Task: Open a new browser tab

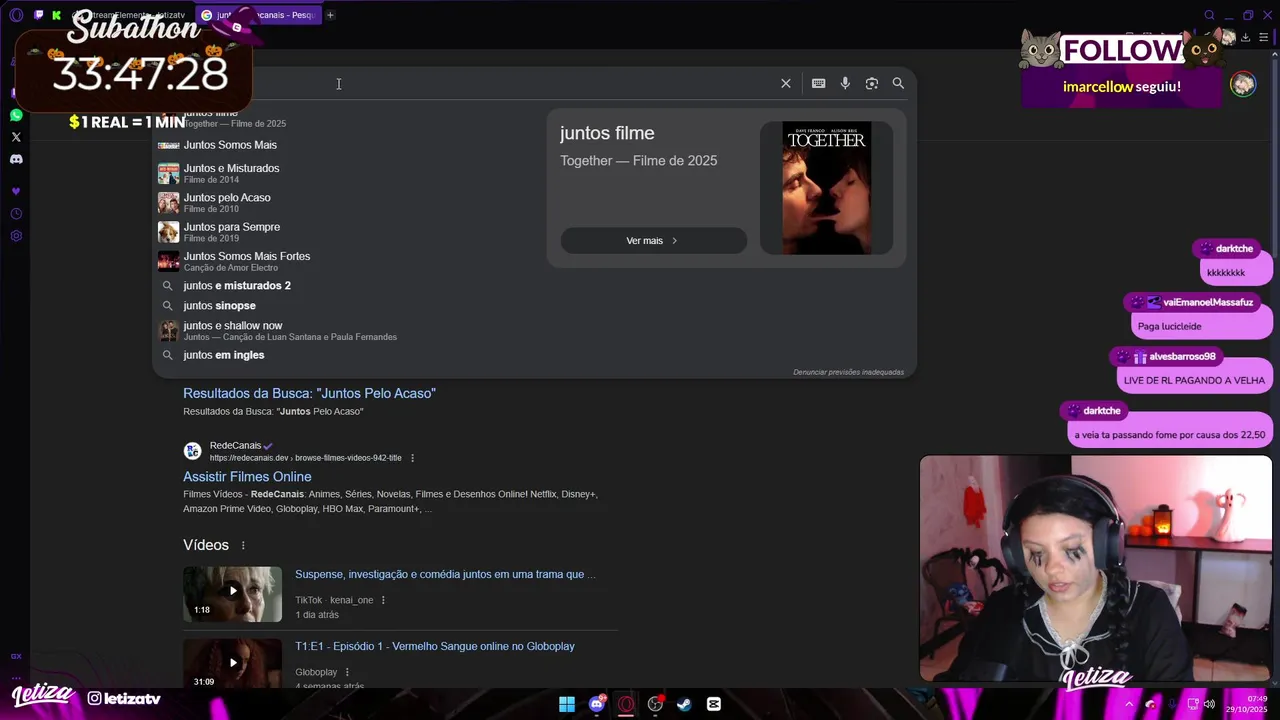Action: (x=330, y=15)
